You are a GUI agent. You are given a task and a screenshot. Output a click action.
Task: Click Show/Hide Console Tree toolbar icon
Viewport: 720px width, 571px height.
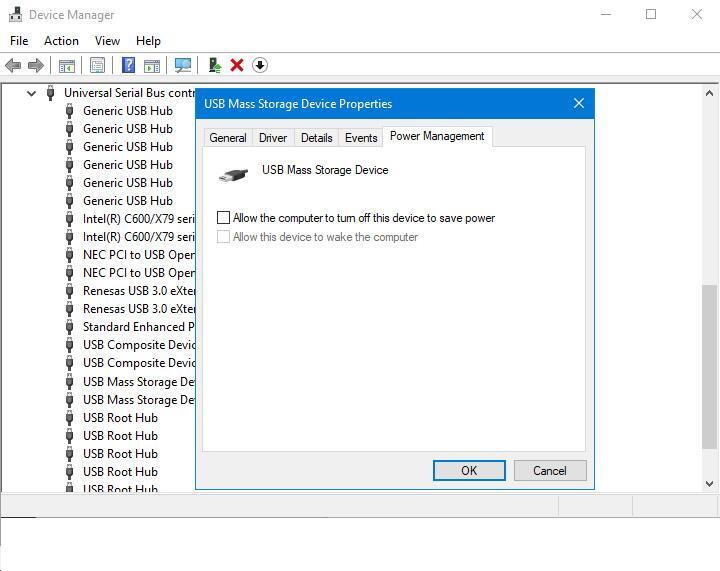click(67, 66)
